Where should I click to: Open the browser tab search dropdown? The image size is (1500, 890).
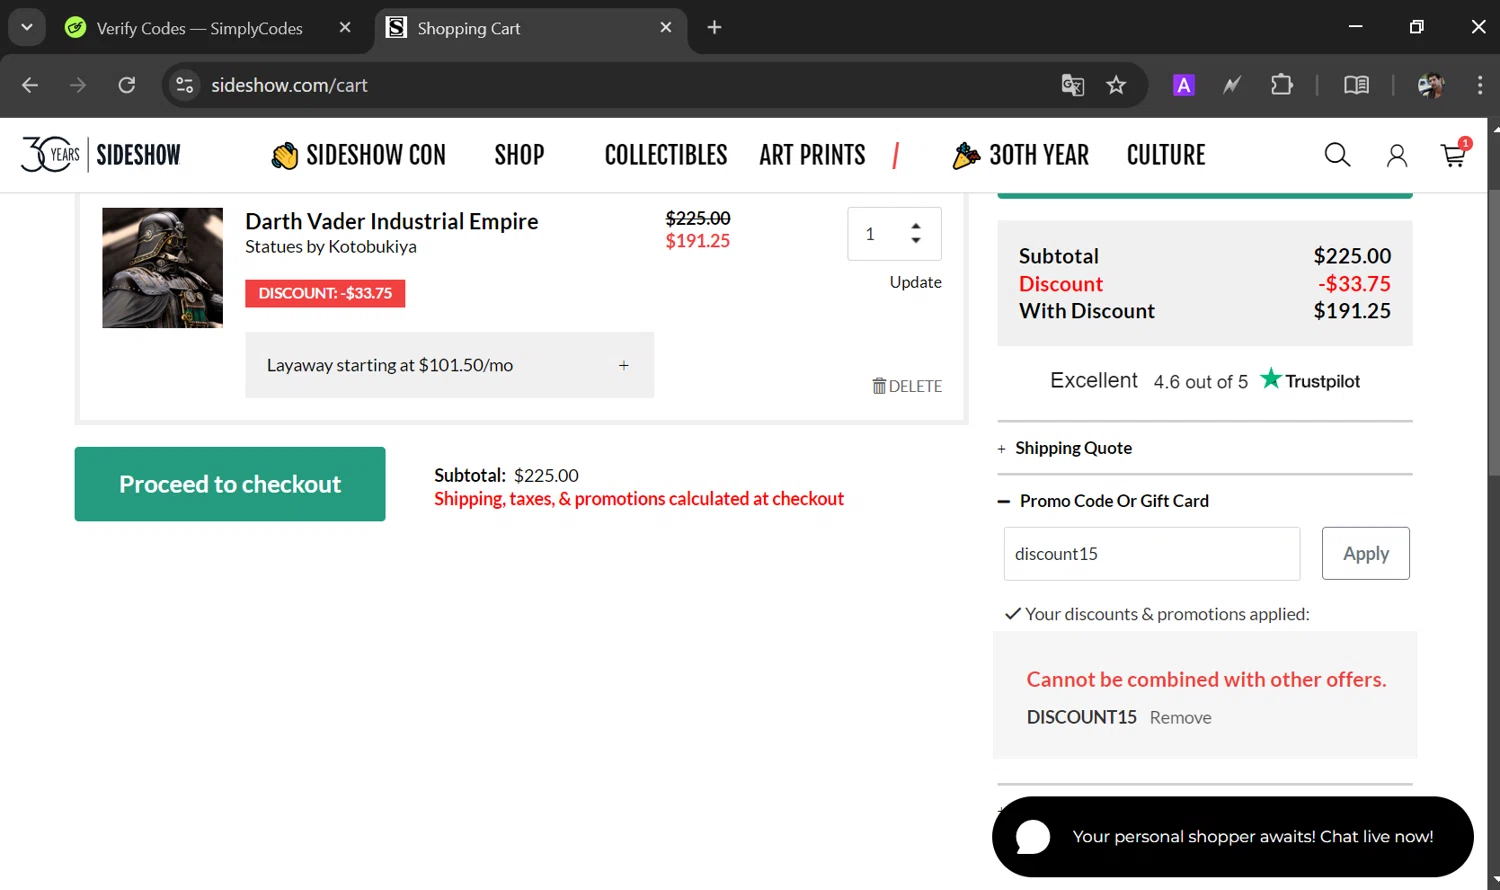(x=27, y=27)
